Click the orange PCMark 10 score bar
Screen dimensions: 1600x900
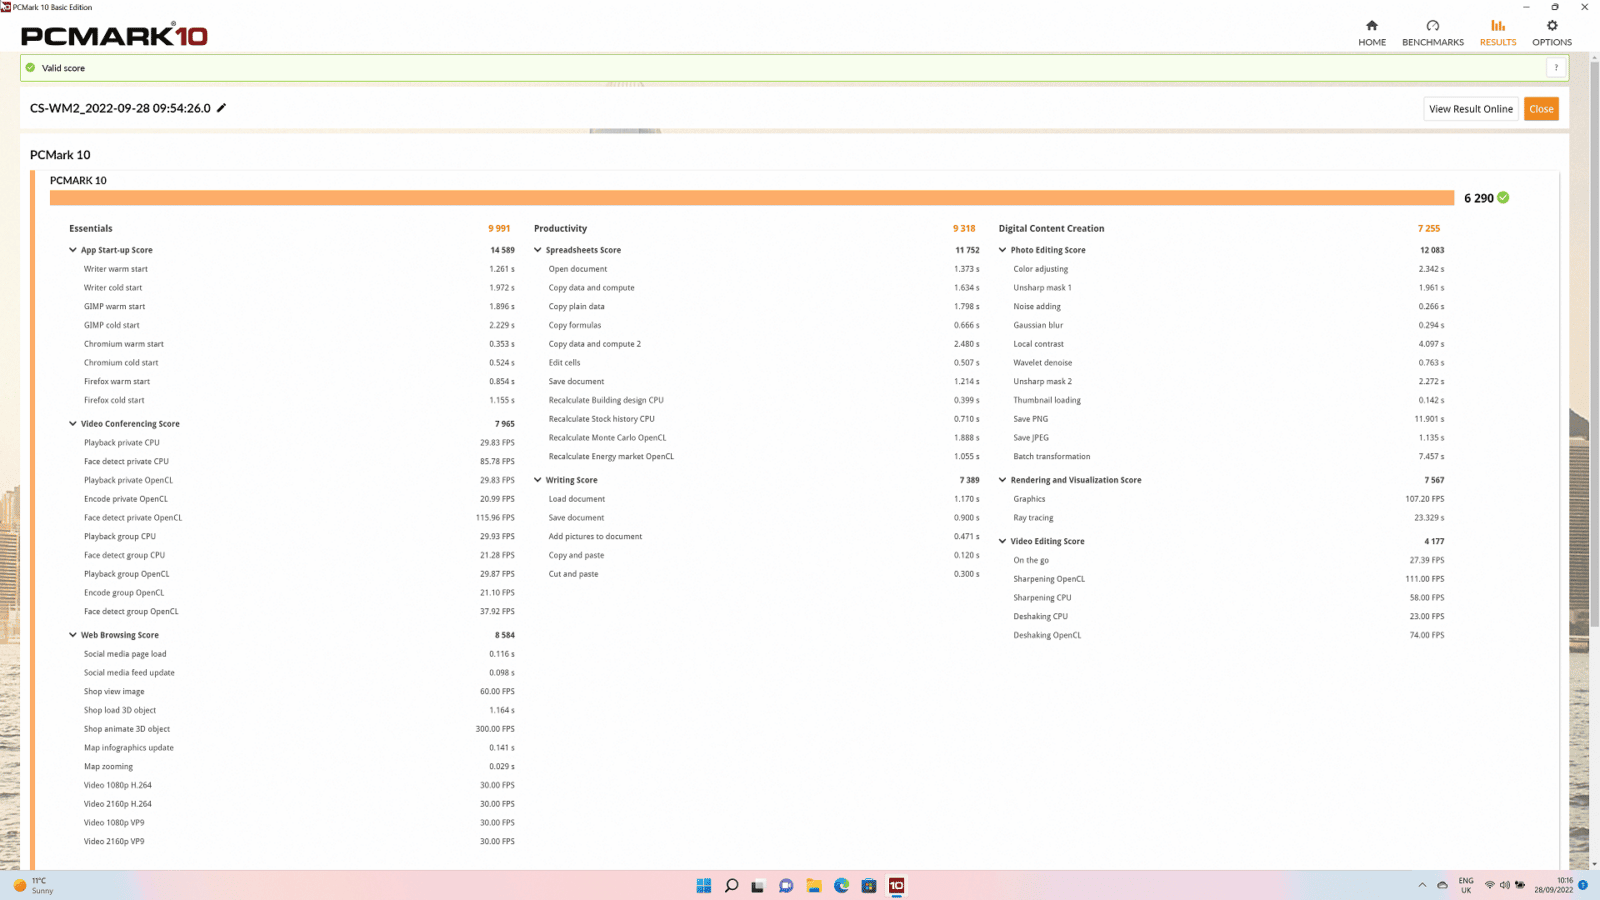(750, 198)
